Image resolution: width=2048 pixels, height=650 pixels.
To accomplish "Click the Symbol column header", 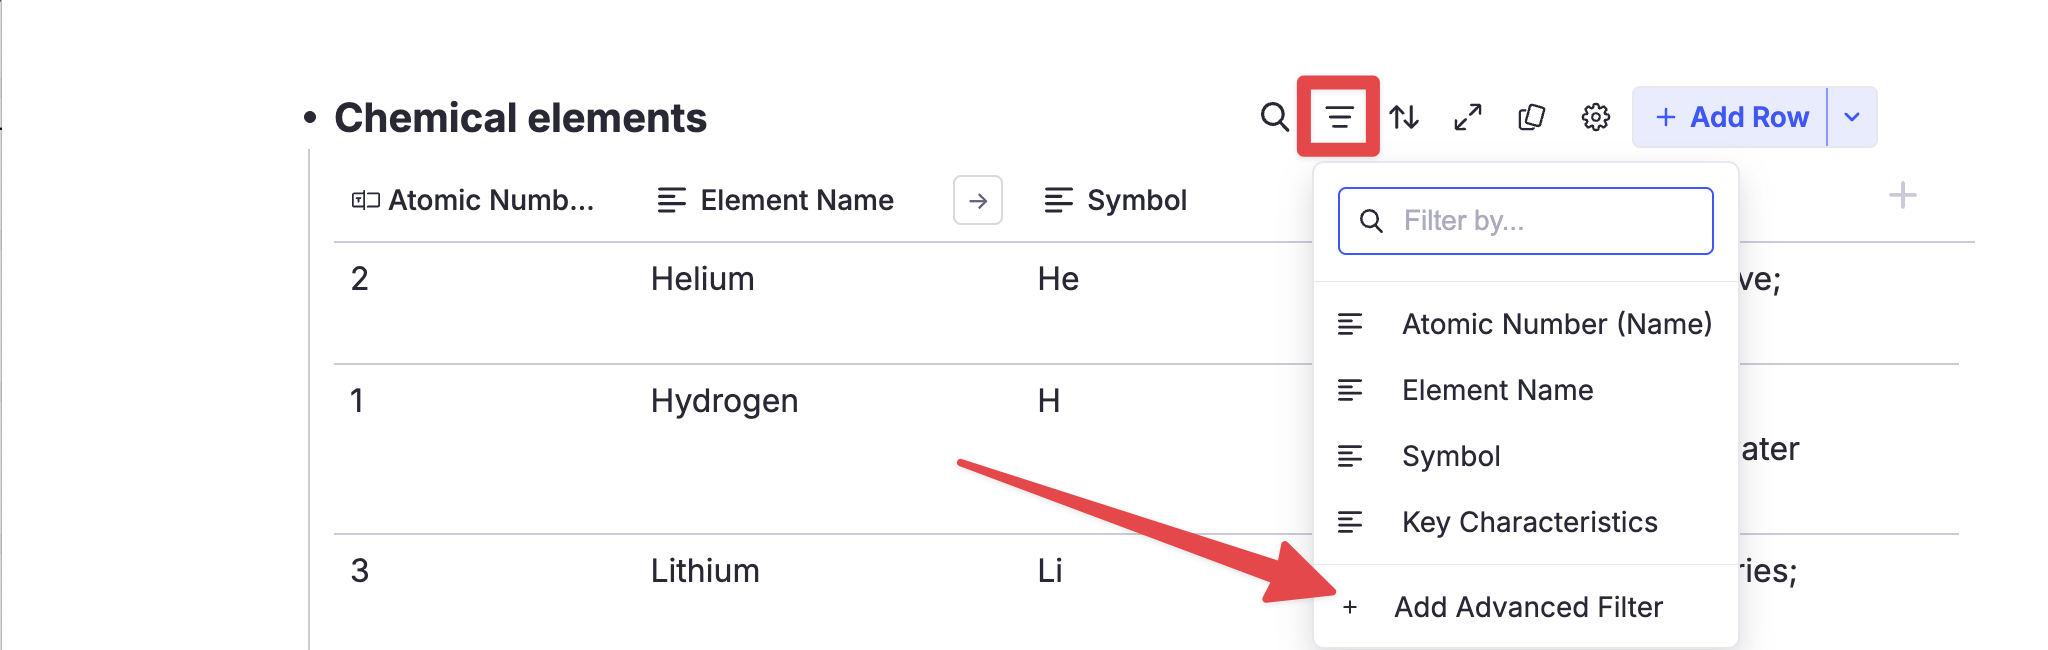I will 1136,201.
